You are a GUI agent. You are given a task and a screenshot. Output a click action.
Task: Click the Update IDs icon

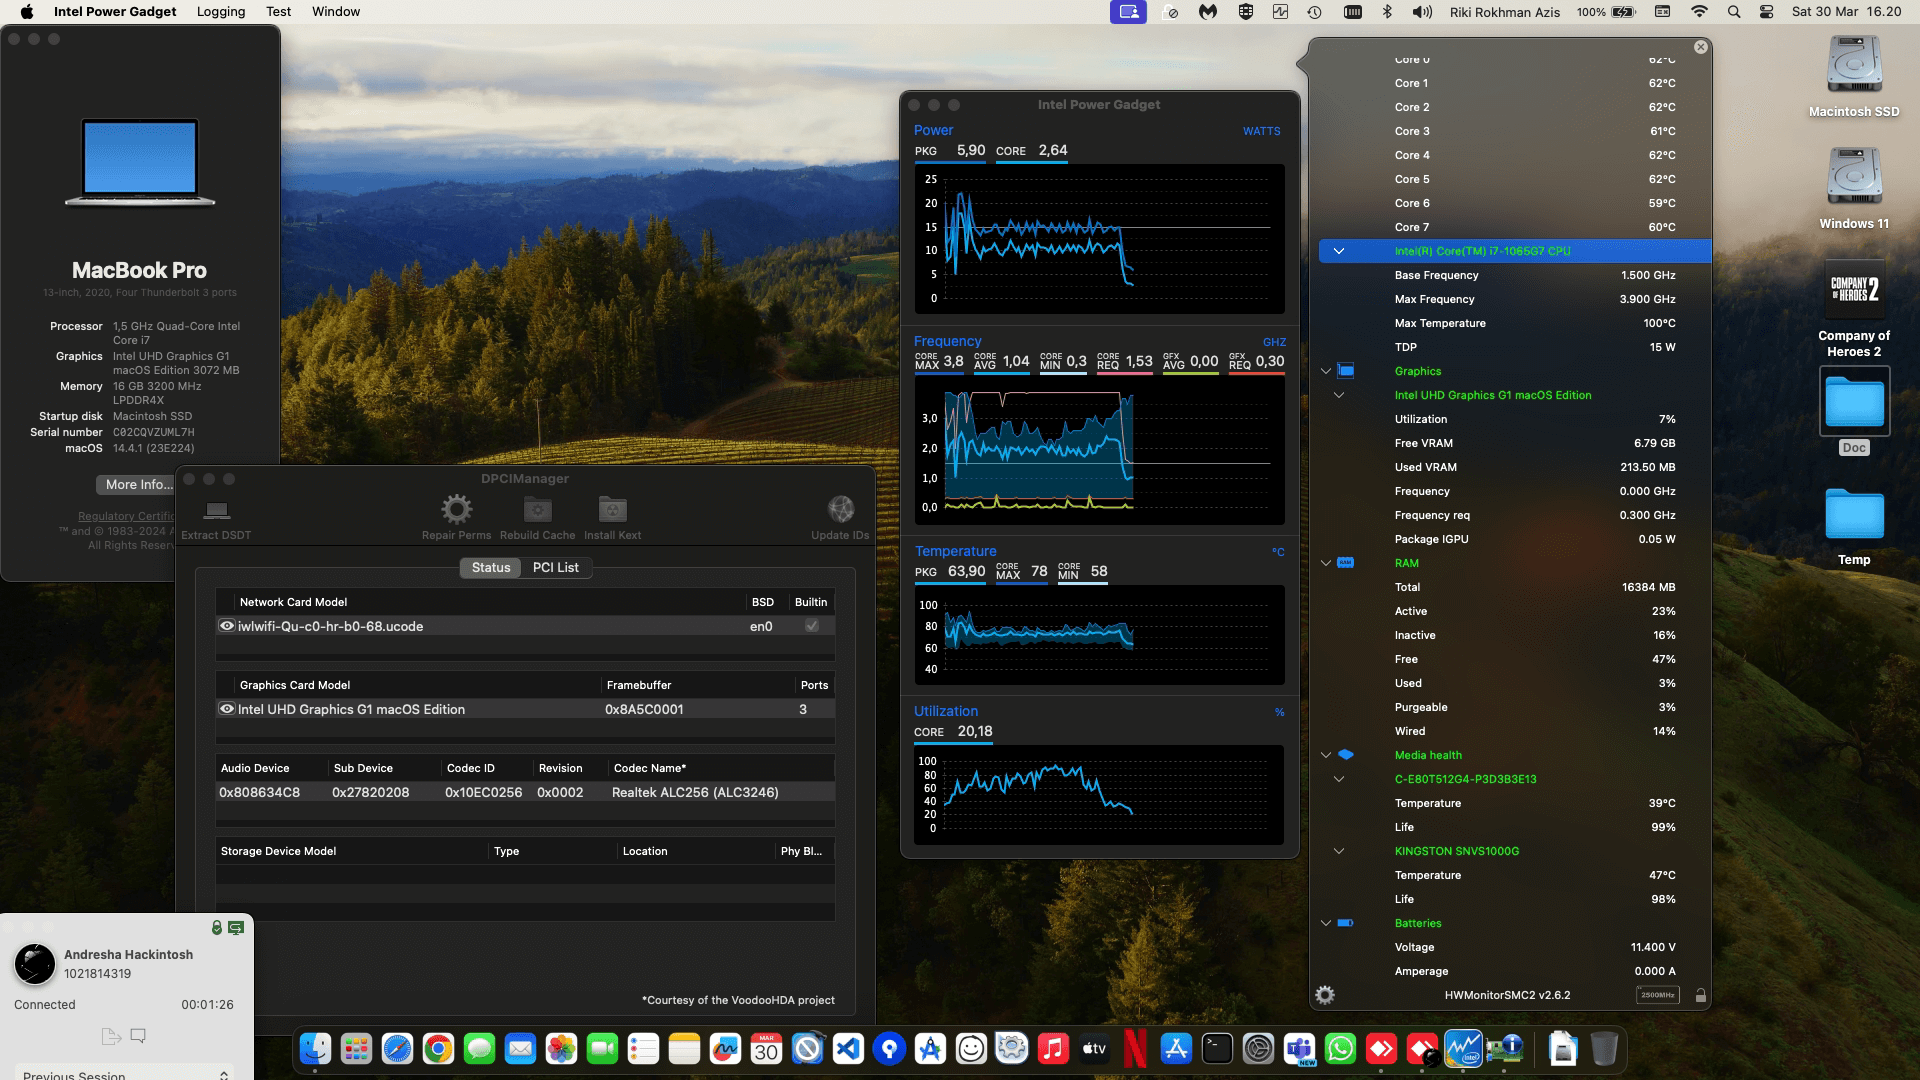point(841,509)
